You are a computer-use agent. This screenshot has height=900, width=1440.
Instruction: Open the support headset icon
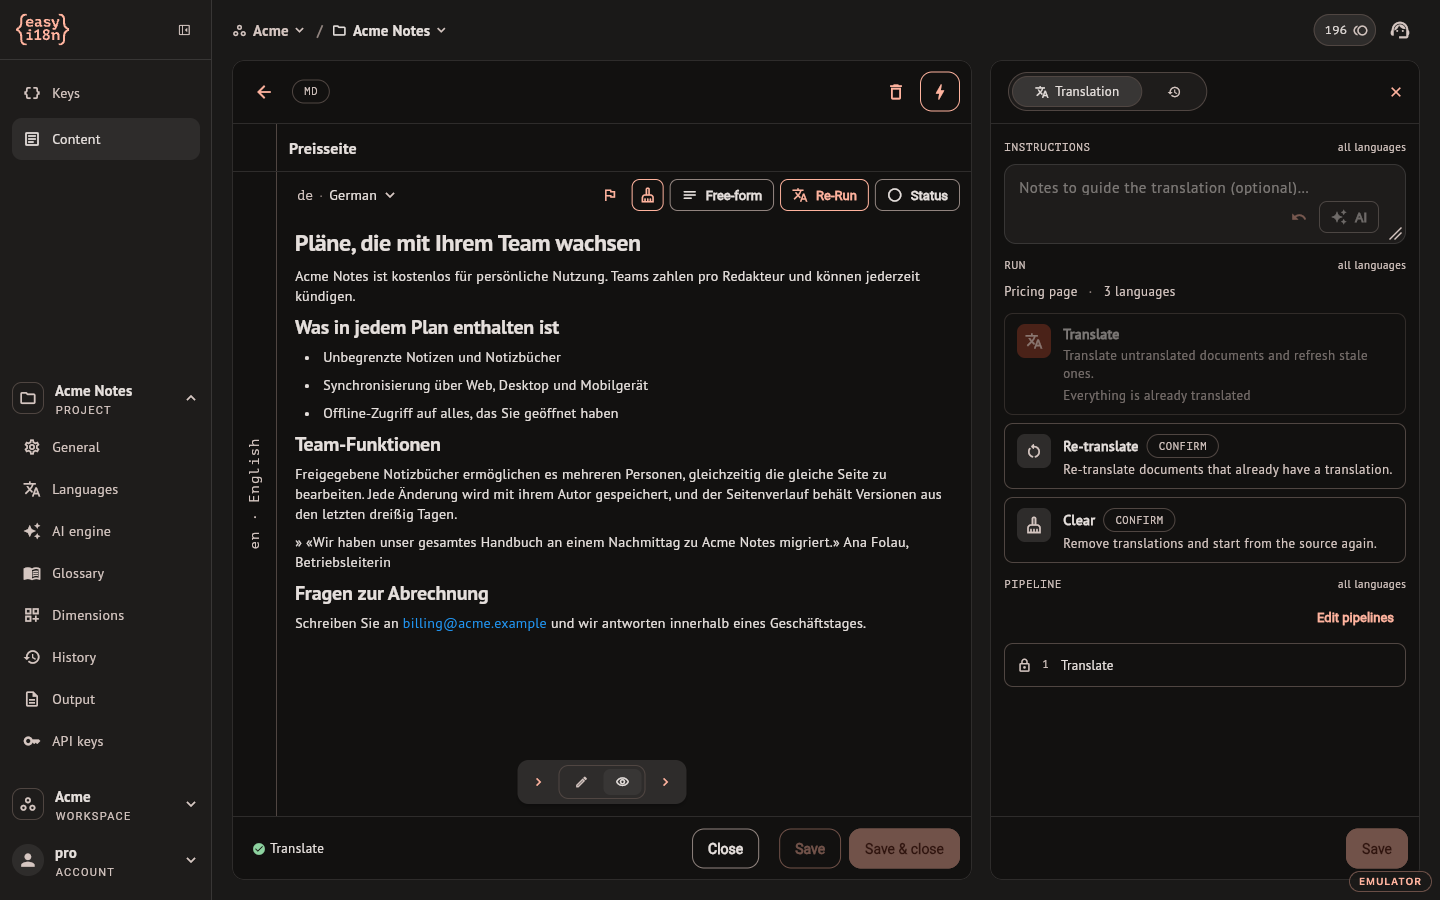pos(1400,30)
